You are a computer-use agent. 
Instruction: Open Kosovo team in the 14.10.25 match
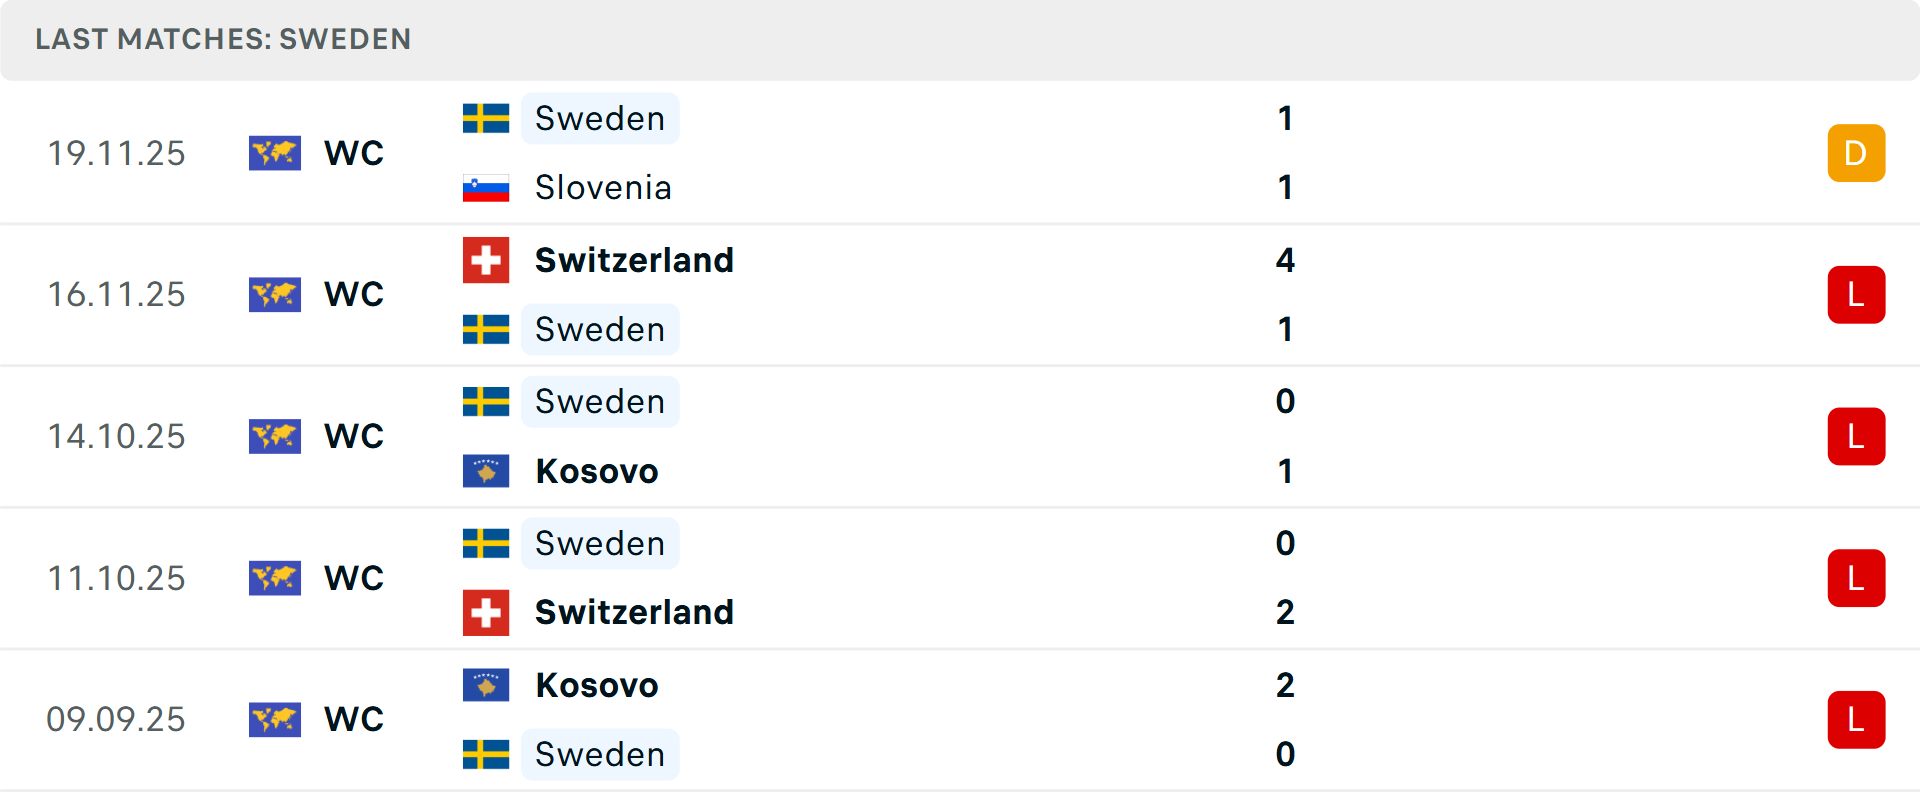pyautogui.click(x=597, y=471)
